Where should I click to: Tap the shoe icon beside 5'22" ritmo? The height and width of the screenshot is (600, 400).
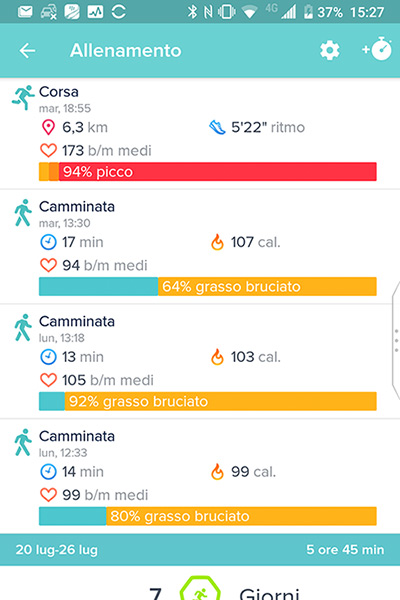pyautogui.click(x=217, y=127)
